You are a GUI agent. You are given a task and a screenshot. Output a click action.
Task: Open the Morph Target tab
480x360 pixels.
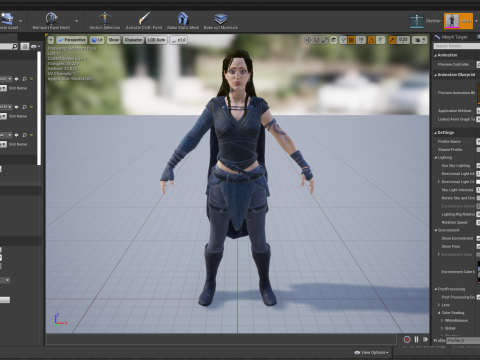[454, 37]
